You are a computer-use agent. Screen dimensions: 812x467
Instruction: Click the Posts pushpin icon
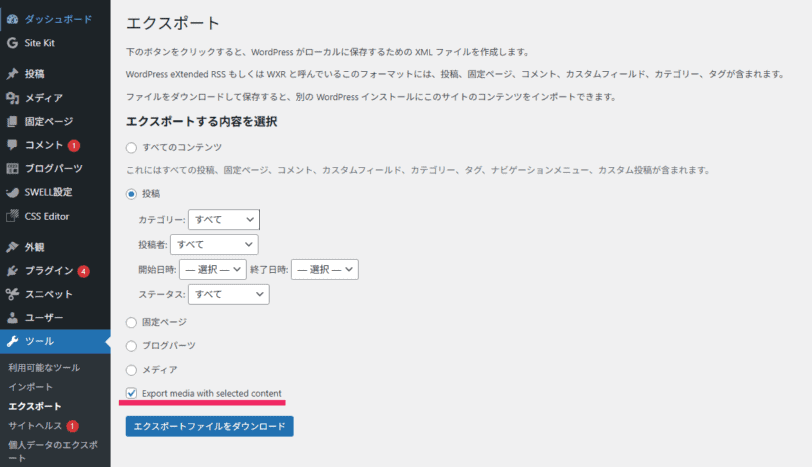point(12,74)
